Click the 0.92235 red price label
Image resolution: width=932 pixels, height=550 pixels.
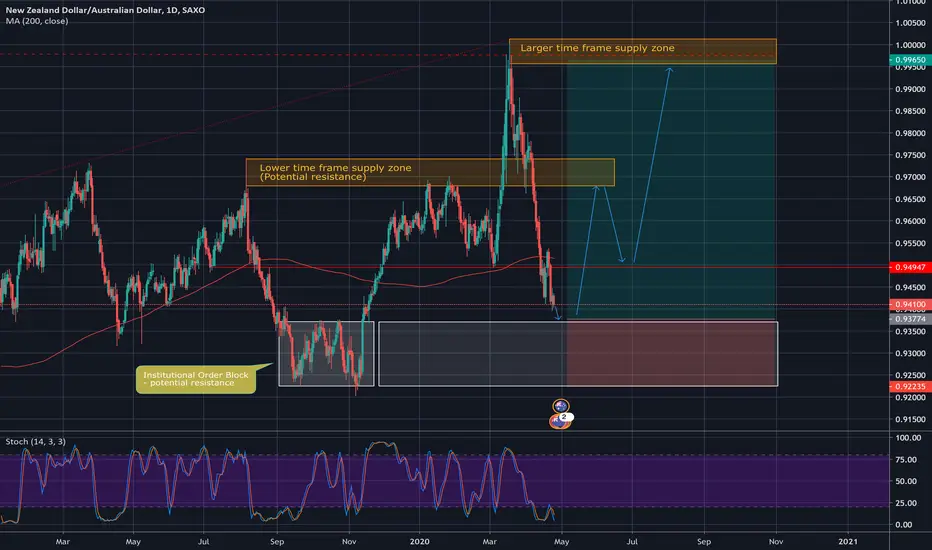(x=909, y=386)
